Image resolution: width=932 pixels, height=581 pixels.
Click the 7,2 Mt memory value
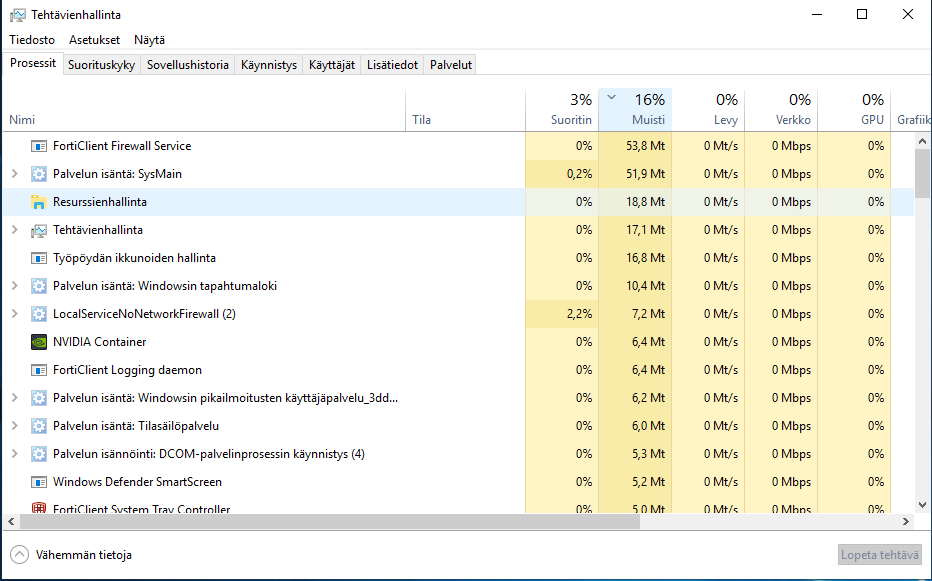click(x=648, y=314)
